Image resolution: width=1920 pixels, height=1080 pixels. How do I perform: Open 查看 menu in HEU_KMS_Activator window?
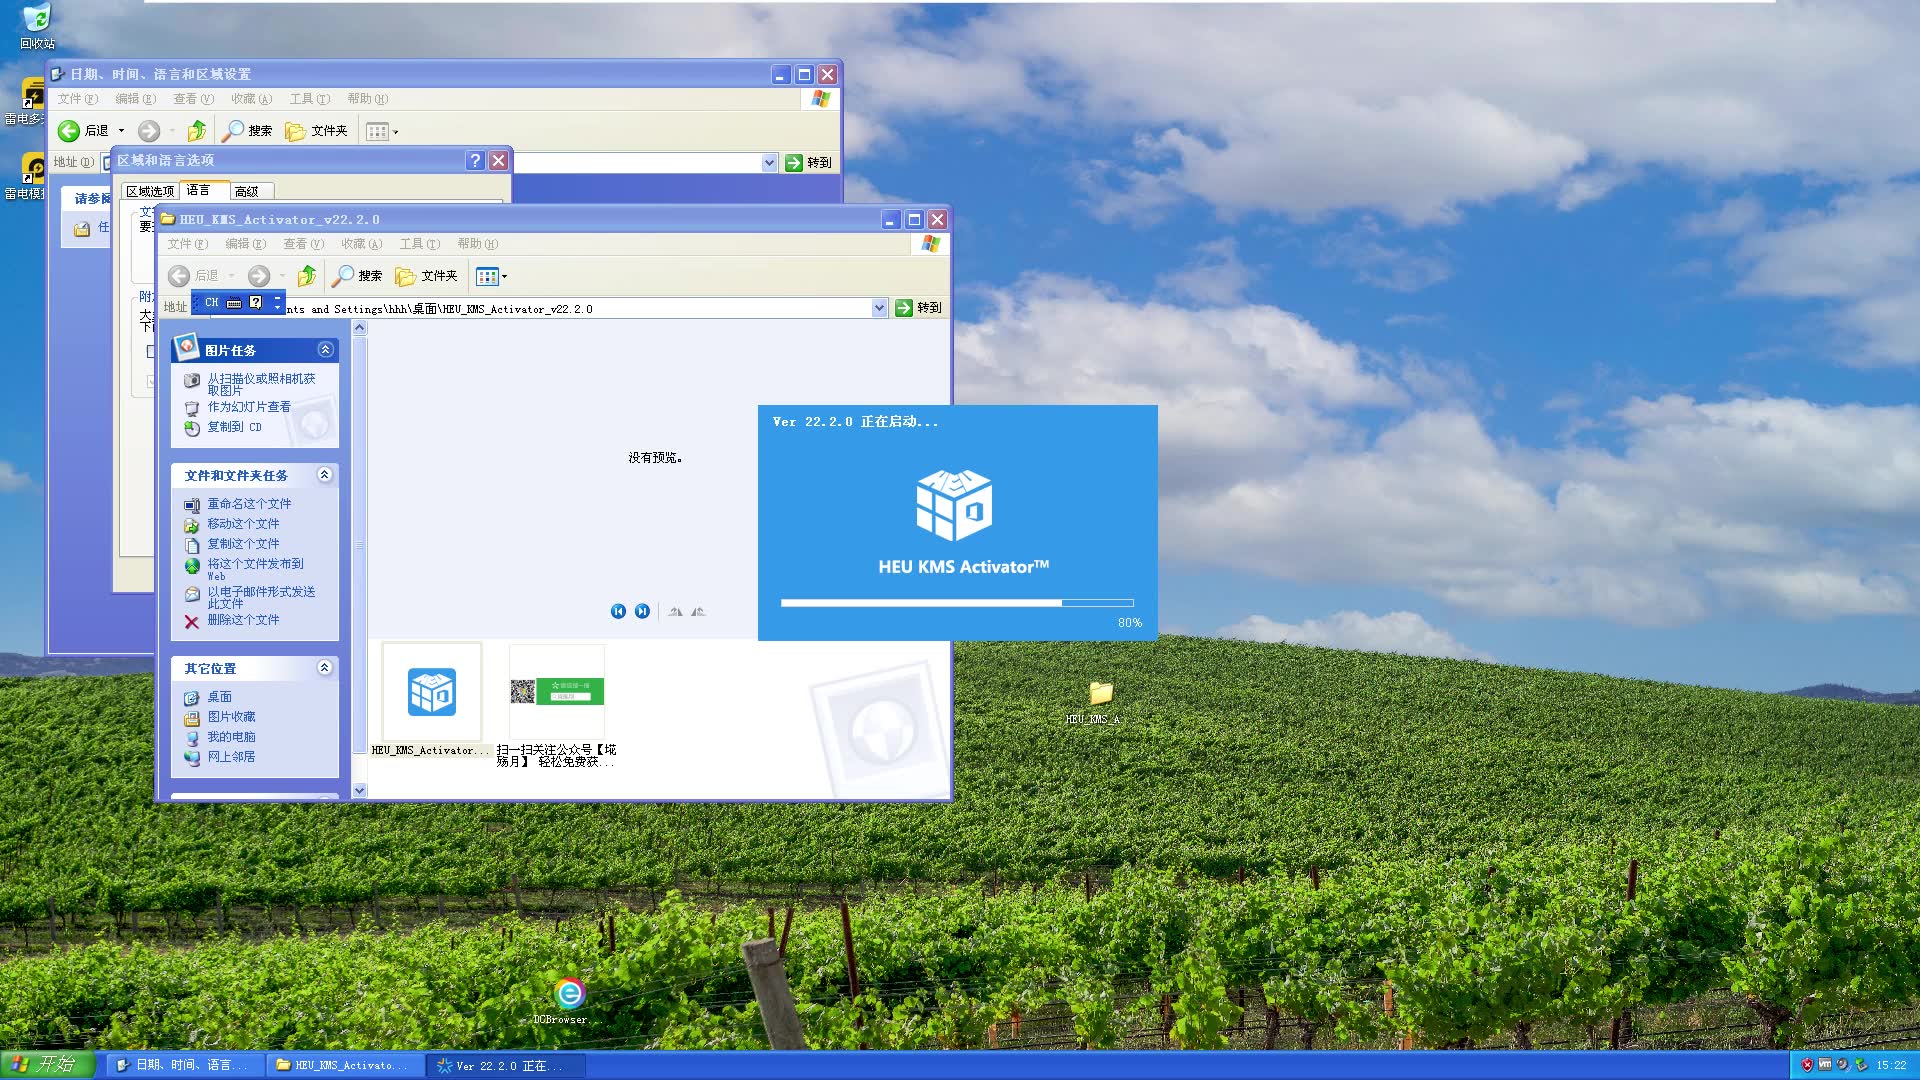point(303,244)
